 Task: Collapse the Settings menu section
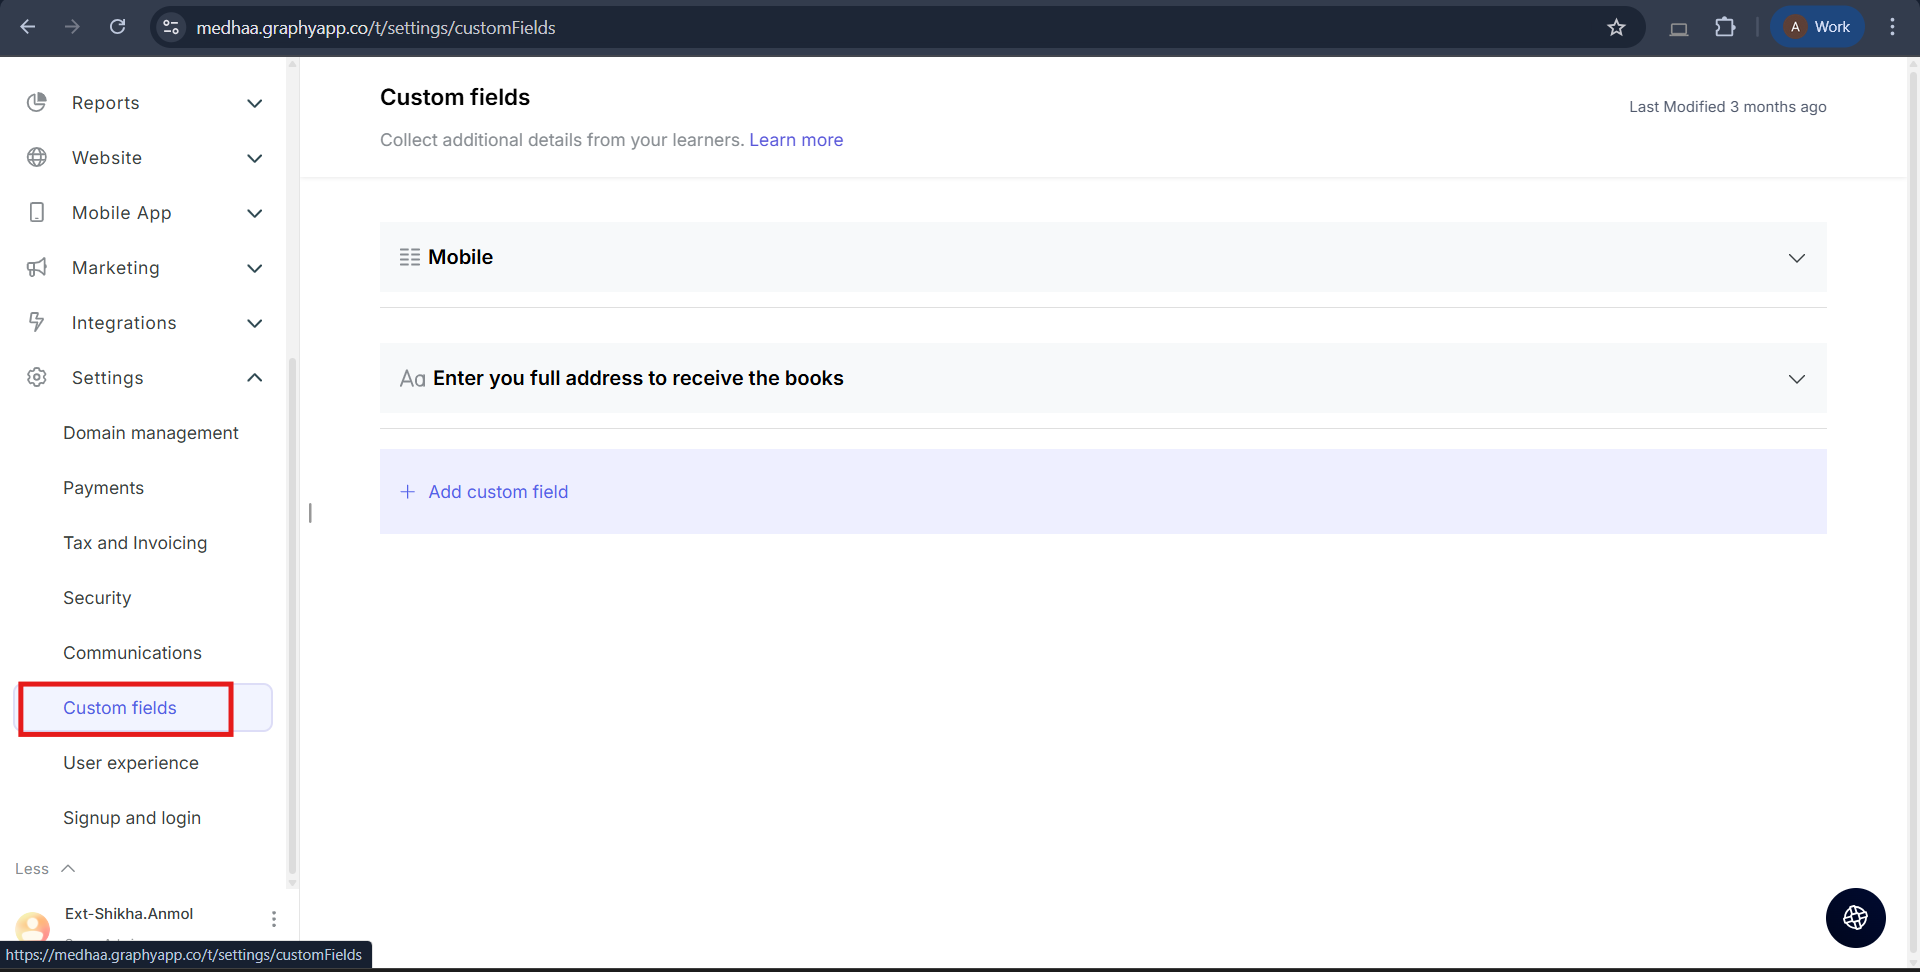[x=255, y=378]
